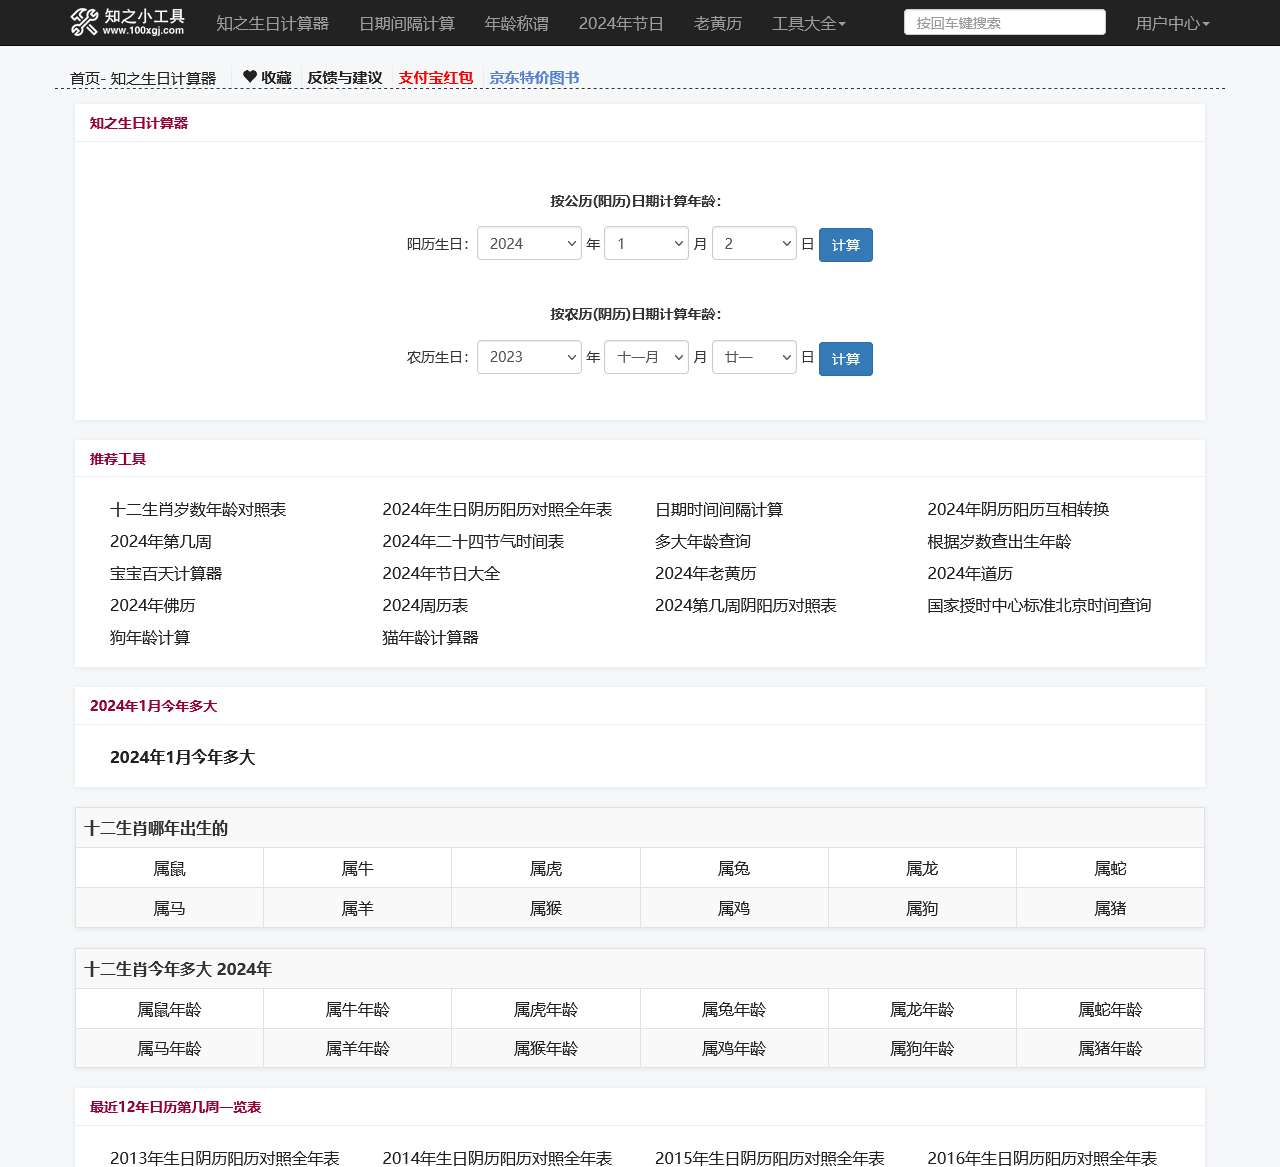Click the heart 收藏 favorite link
This screenshot has height=1167, width=1280.
[x=267, y=77]
